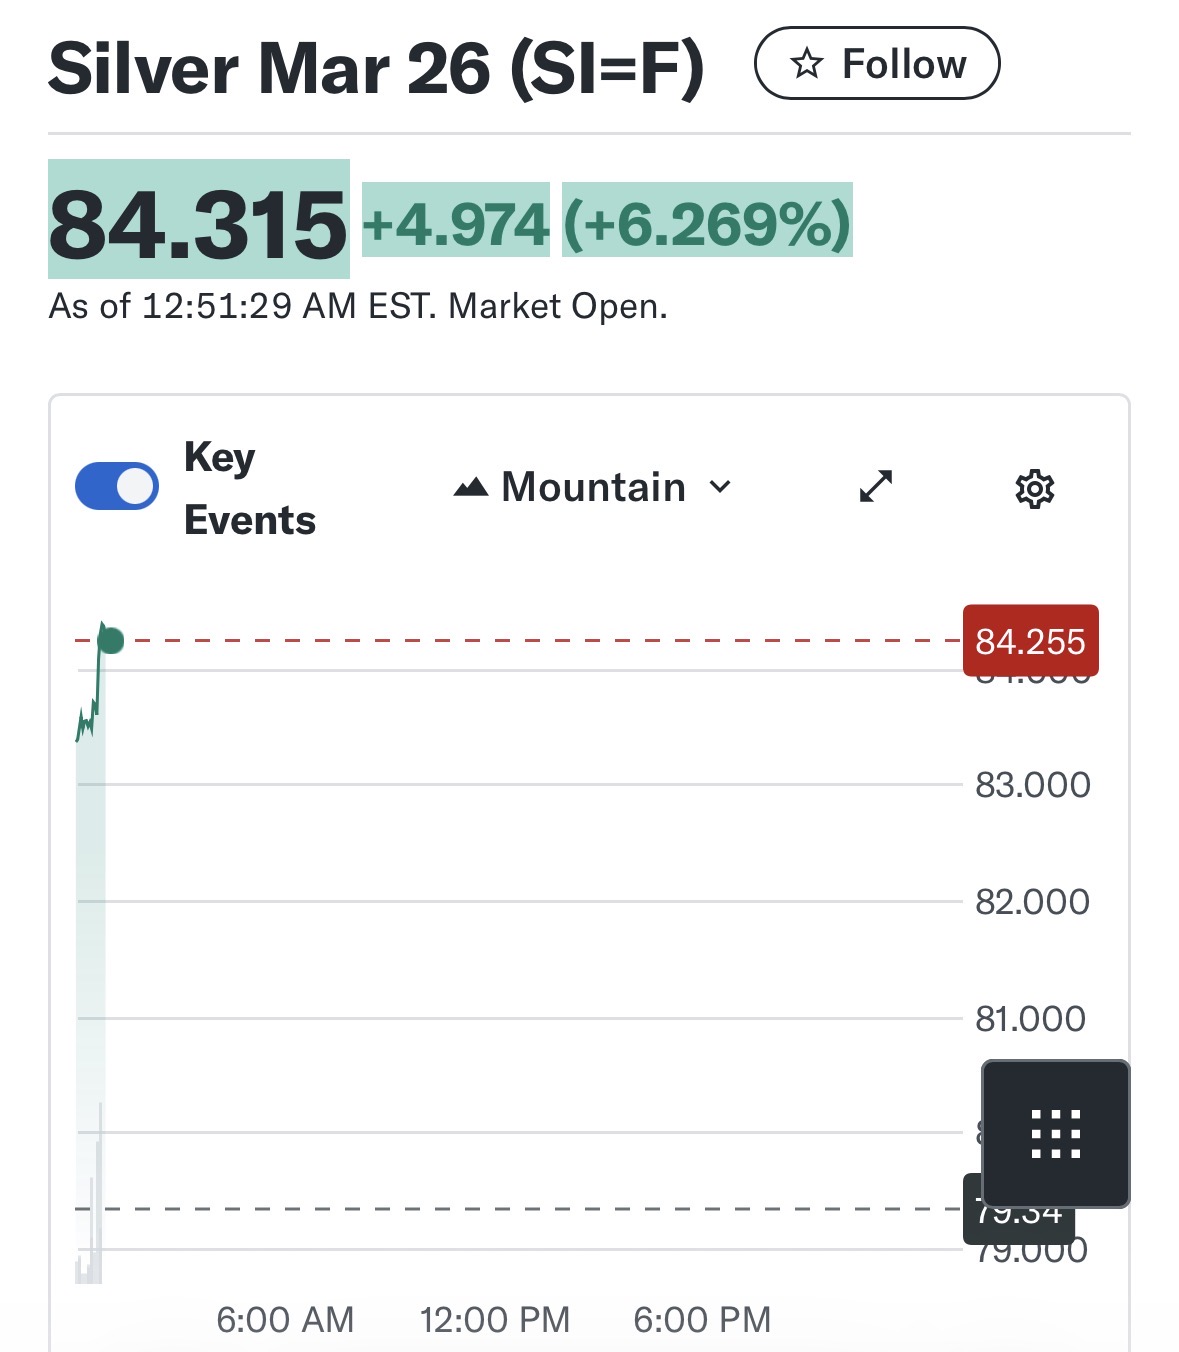Click the green current price dot on chart
Image resolution: width=1179 pixels, height=1352 pixels.
click(x=111, y=640)
